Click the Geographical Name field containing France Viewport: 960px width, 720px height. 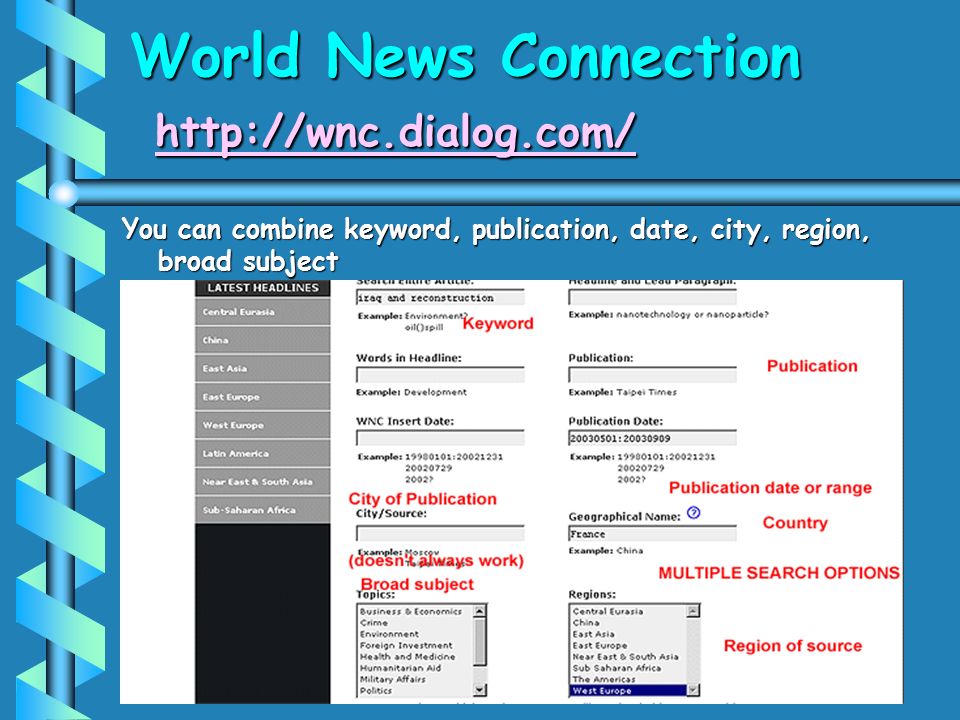tap(652, 533)
